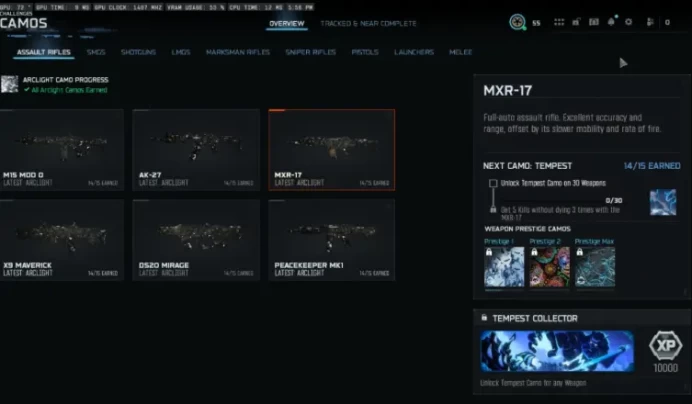The width and height of the screenshot is (692, 404).
Task: Select the Assault Rifles category tab
Action: (44, 52)
